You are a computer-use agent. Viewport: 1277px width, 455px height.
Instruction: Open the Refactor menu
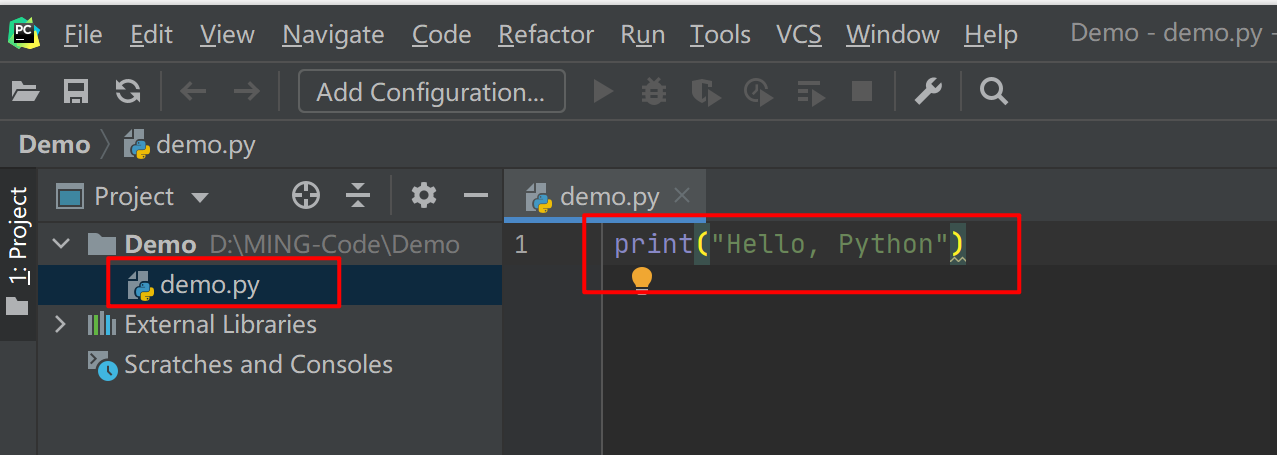pyautogui.click(x=545, y=35)
